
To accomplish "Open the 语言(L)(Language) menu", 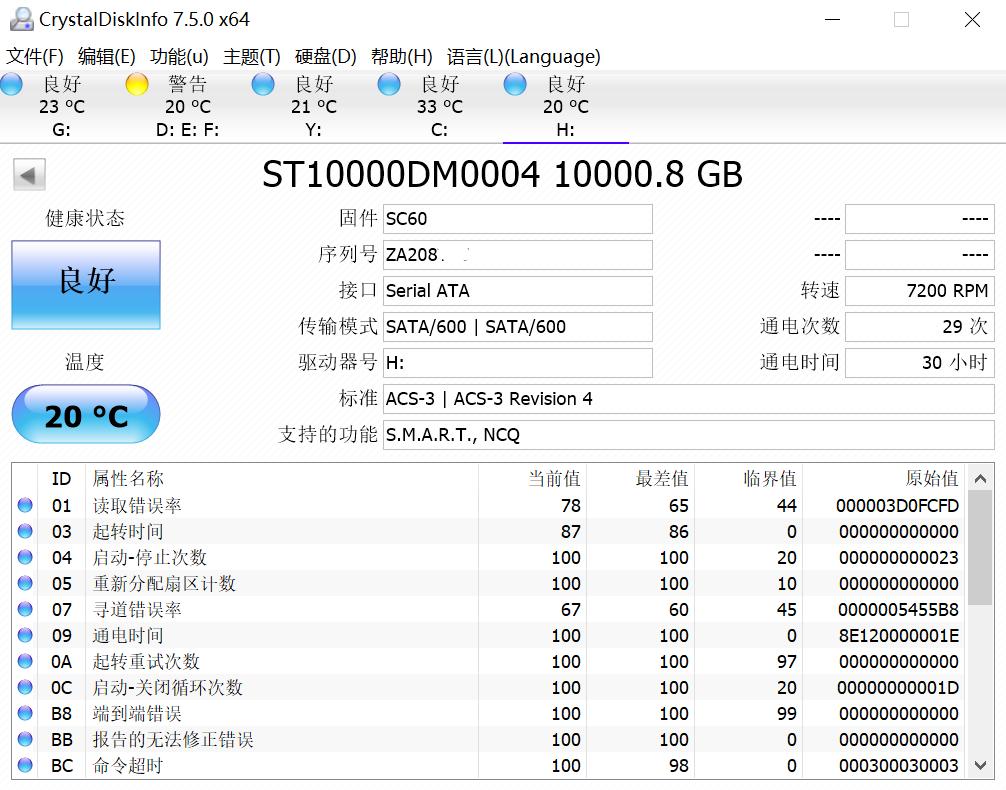I will click(x=524, y=56).
